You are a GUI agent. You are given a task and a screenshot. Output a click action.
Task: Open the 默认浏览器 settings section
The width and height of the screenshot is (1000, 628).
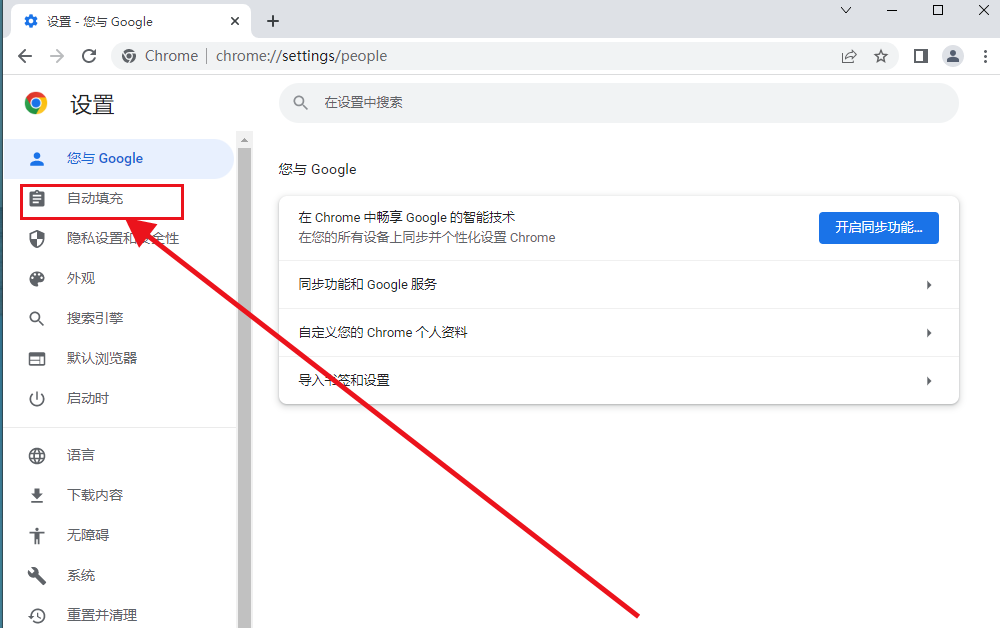click(119, 359)
